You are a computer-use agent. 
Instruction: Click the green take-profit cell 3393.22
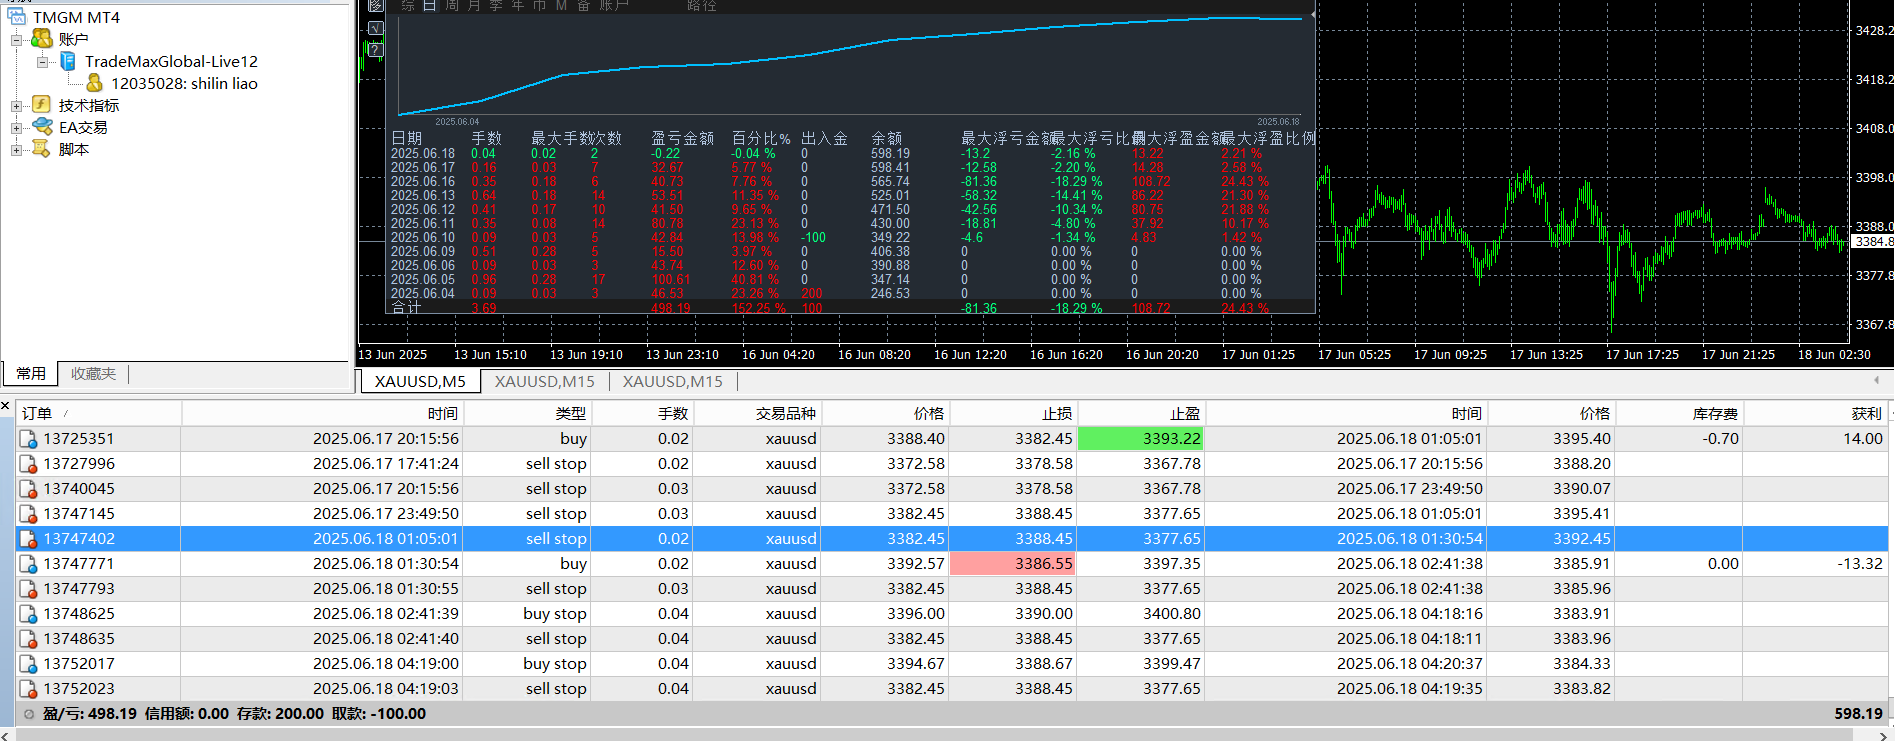click(1141, 438)
